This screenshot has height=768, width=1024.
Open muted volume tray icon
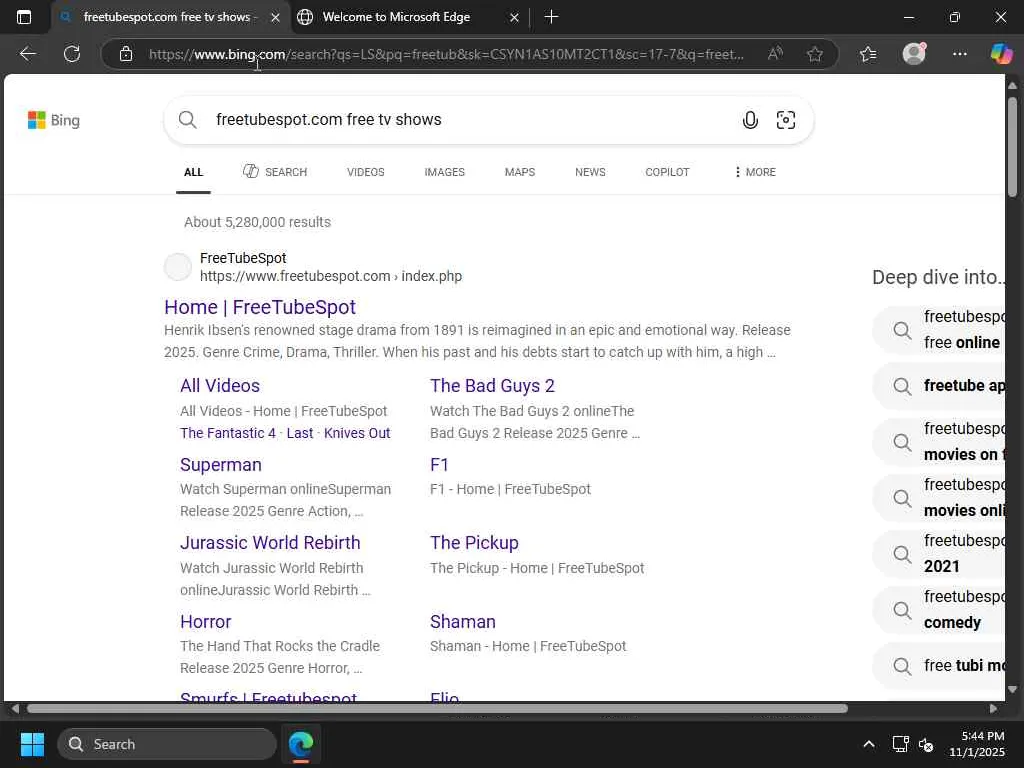click(926, 744)
